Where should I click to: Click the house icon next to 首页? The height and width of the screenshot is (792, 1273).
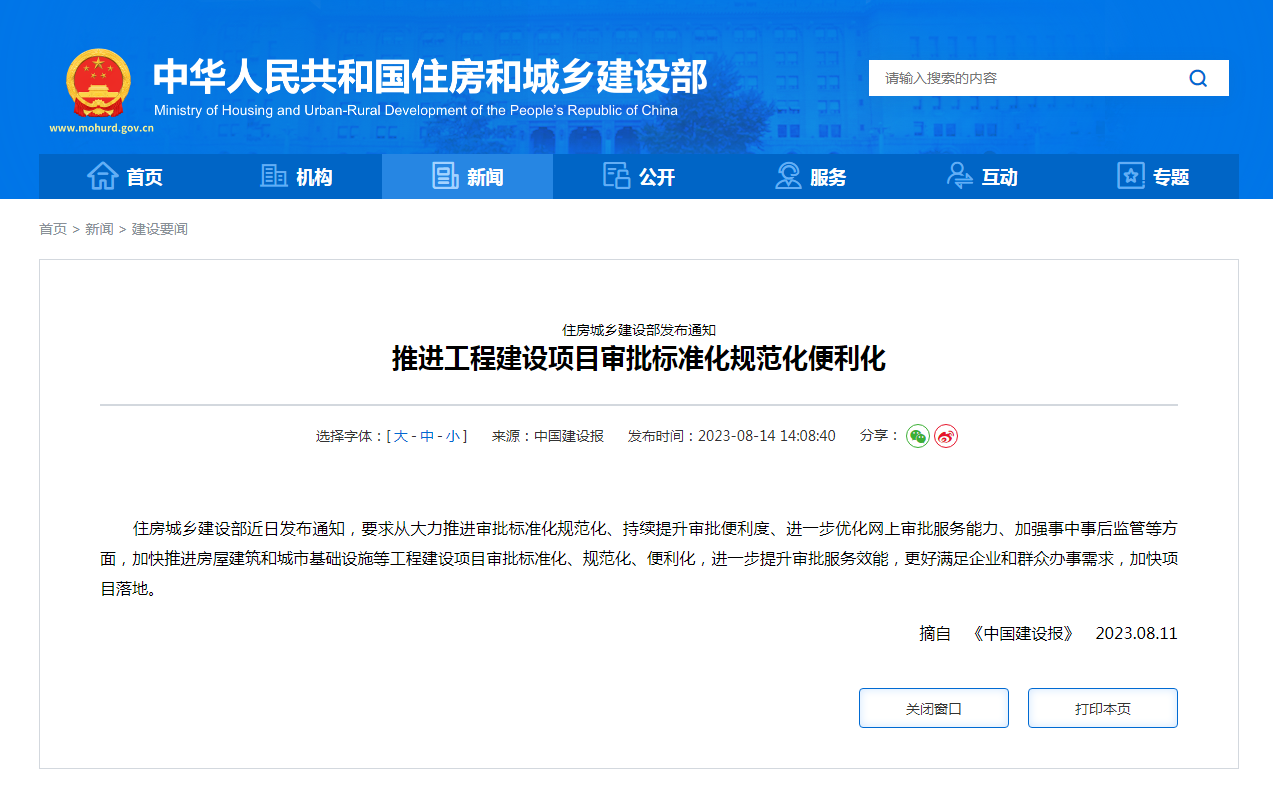pyautogui.click(x=105, y=176)
